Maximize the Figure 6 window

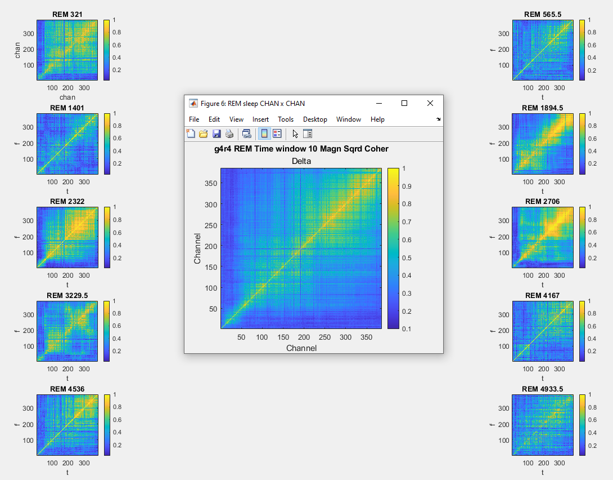[x=404, y=103]
